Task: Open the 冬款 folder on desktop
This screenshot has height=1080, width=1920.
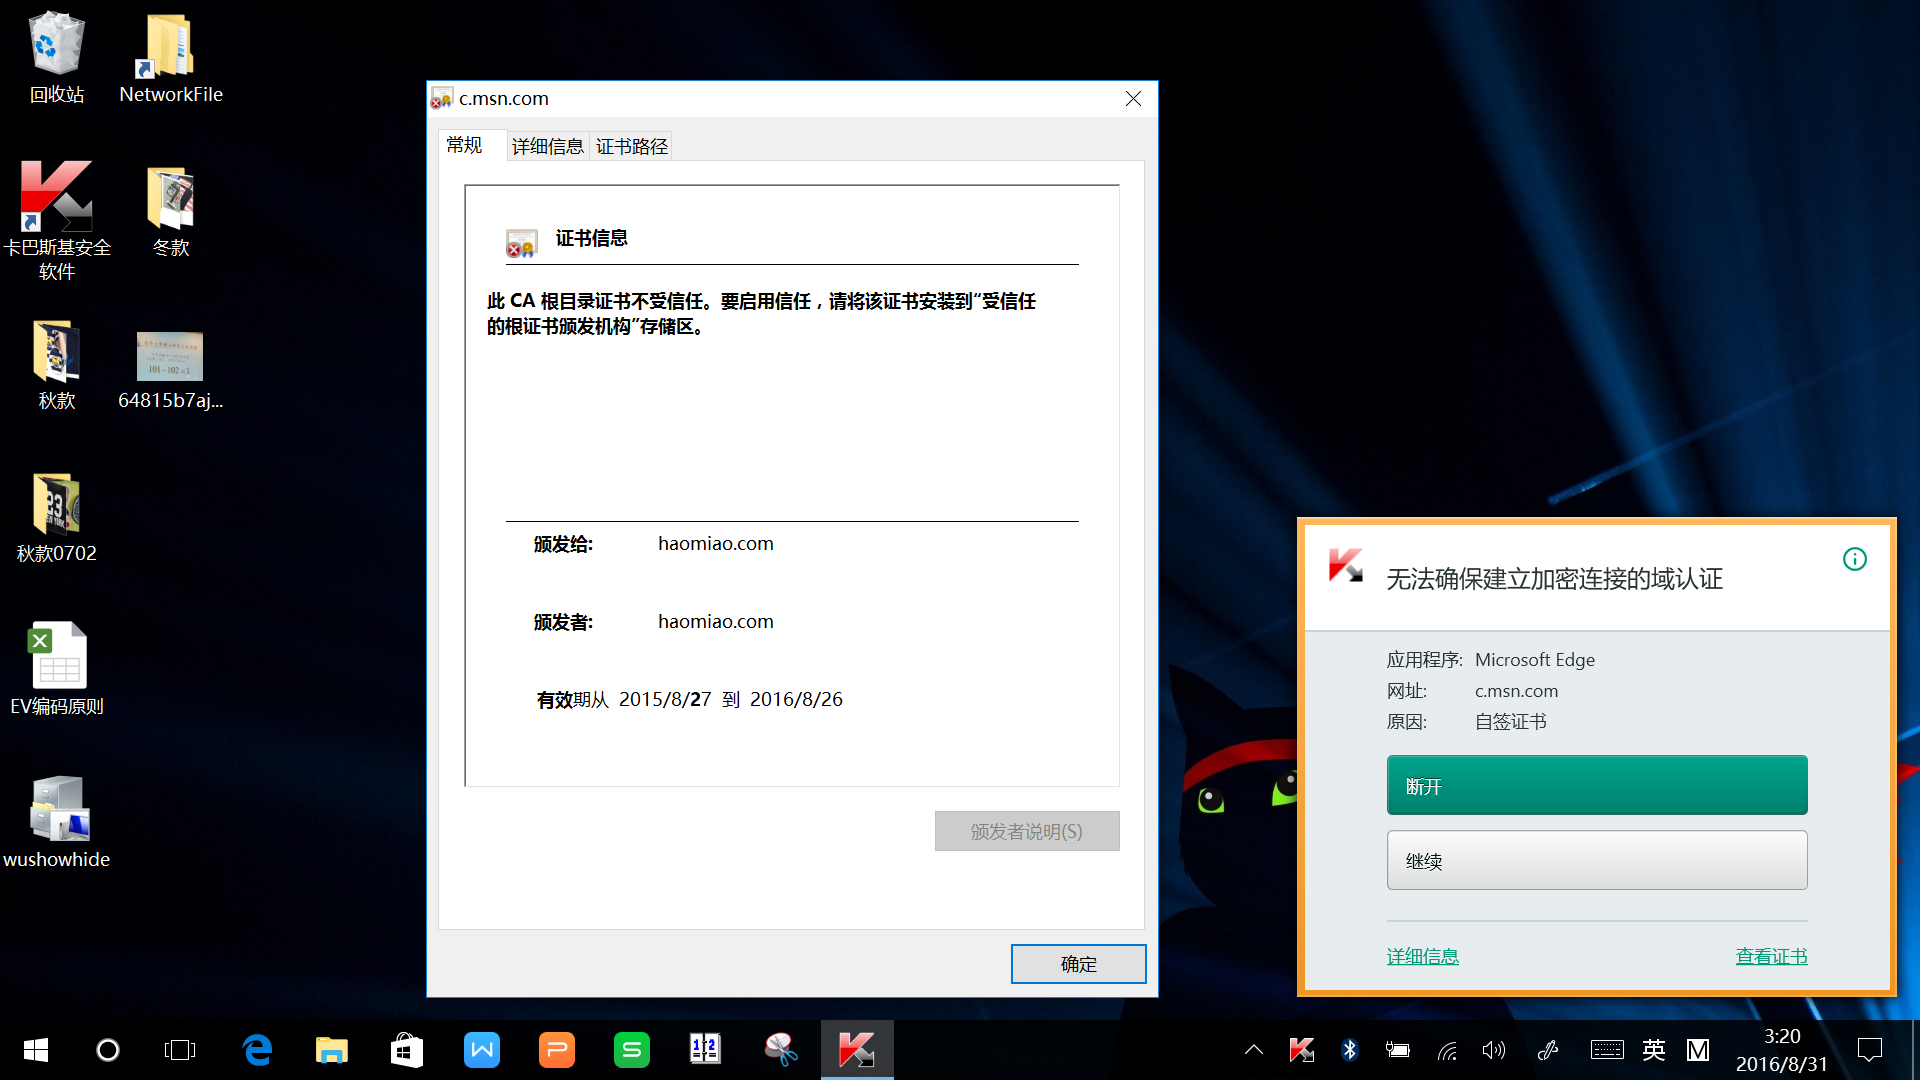Action: point(170,211)
